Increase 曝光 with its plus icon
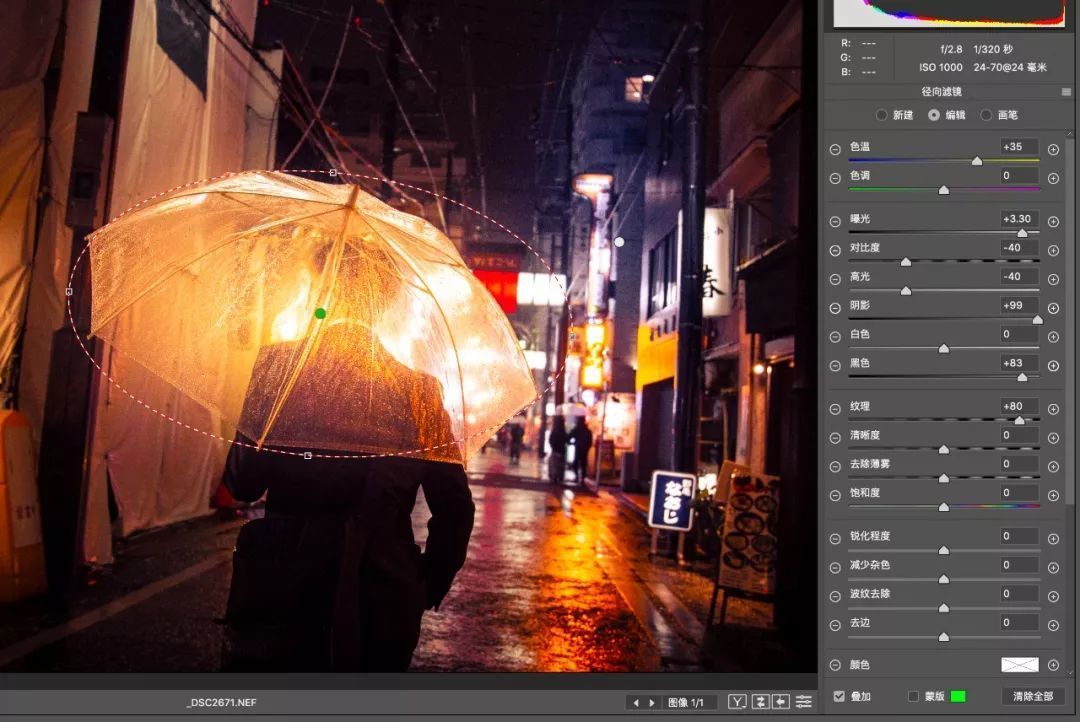Screen dimensions: 1080x722 coord(1053,222)
